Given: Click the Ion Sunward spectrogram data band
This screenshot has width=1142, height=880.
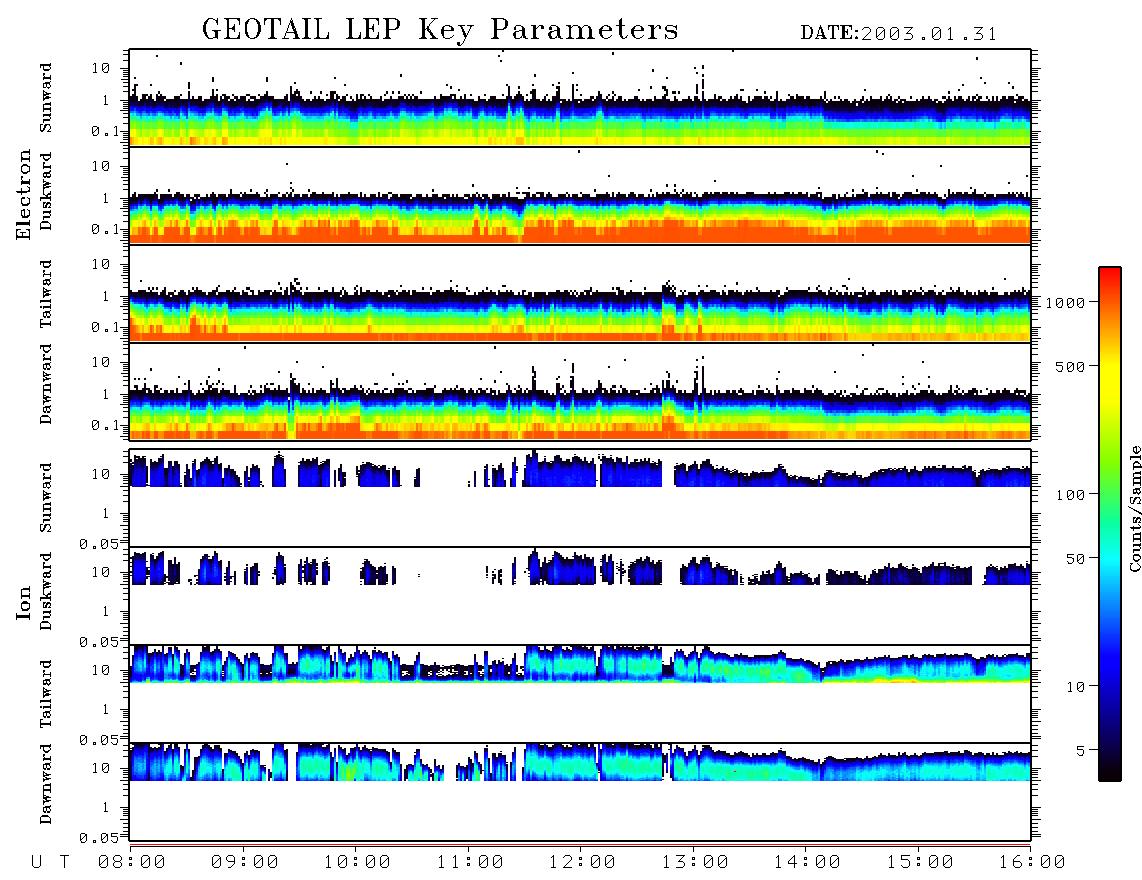Looking at the screenshot, I should click(580, 470).
